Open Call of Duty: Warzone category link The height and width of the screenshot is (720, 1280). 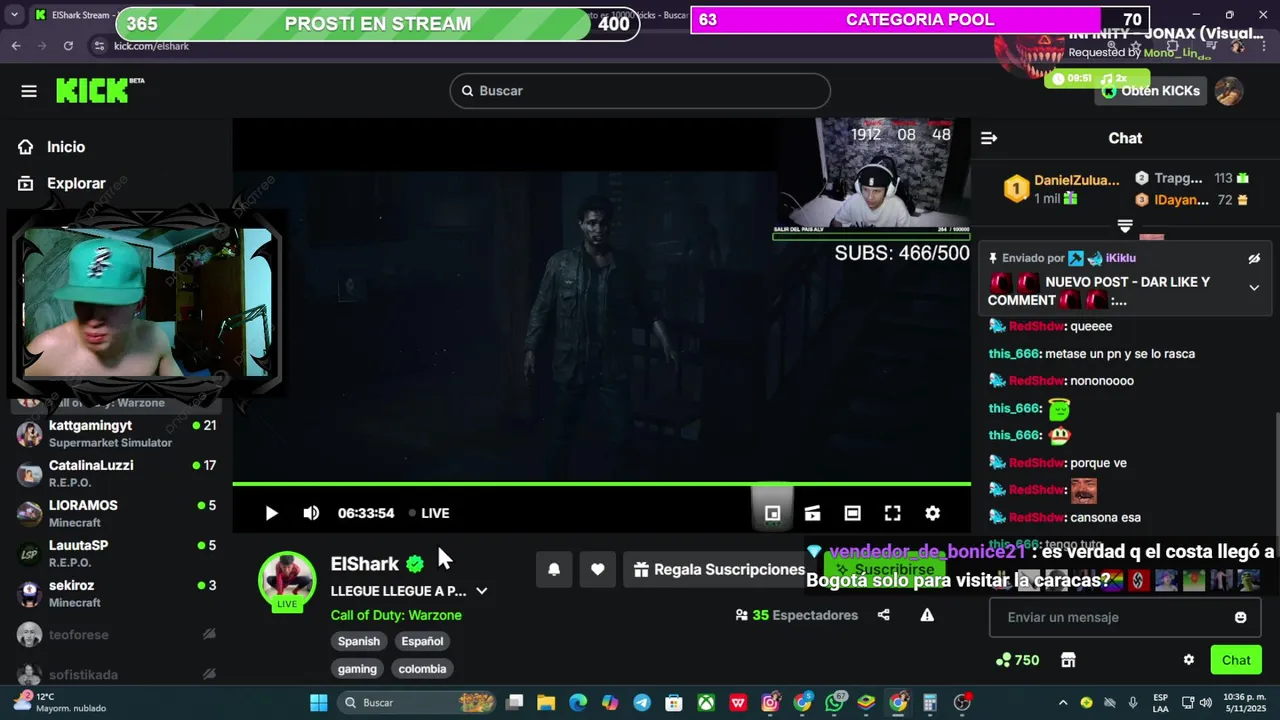pos(396,615)
